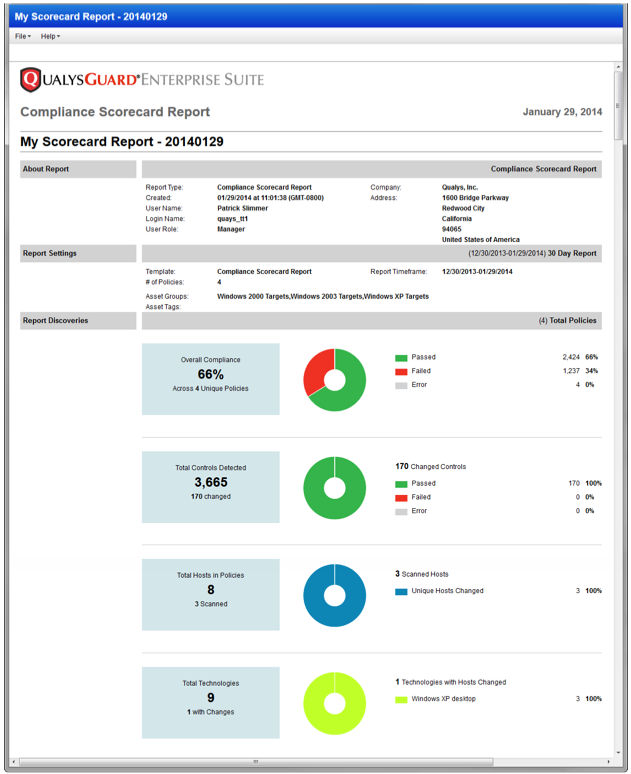631x774 pixels.
Task: Click the left arrow of horizontal scrollbar
Action: tap(13, 762)
